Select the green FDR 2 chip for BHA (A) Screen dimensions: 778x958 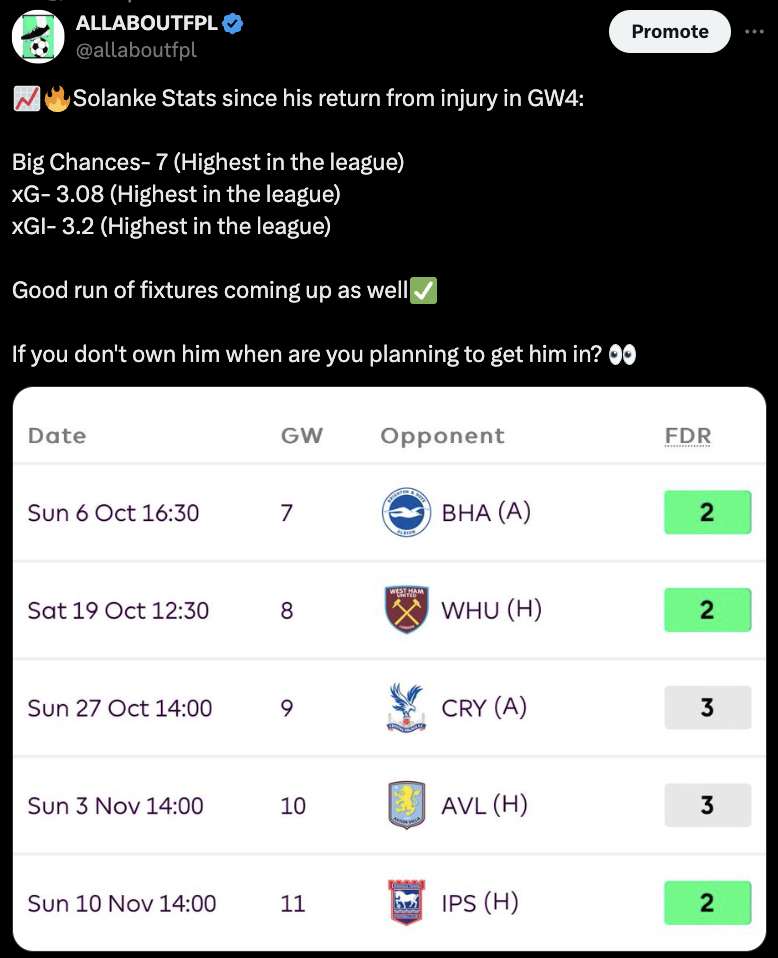[x=708, y=512]
